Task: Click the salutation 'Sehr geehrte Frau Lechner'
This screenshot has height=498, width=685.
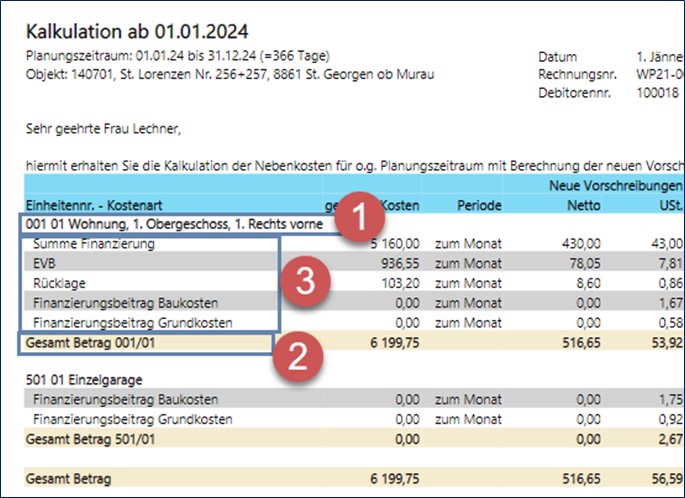Action: point(105,128)
